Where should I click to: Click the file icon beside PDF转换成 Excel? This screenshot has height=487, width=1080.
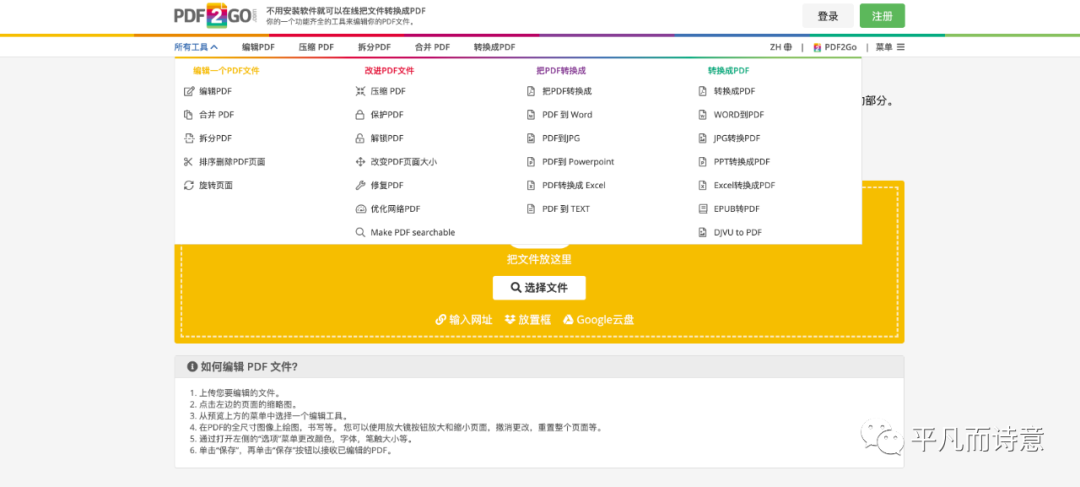[x=531, y=185]
